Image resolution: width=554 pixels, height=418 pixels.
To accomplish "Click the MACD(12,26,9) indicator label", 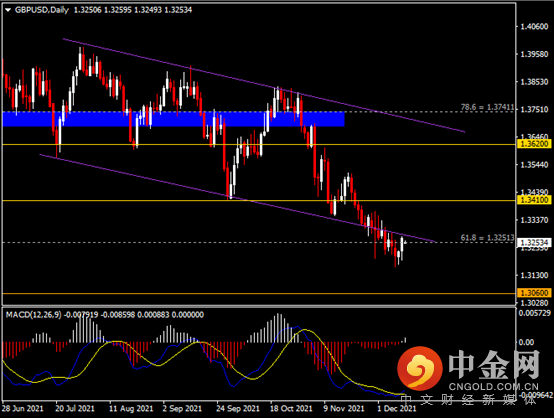I will (34, 314).
